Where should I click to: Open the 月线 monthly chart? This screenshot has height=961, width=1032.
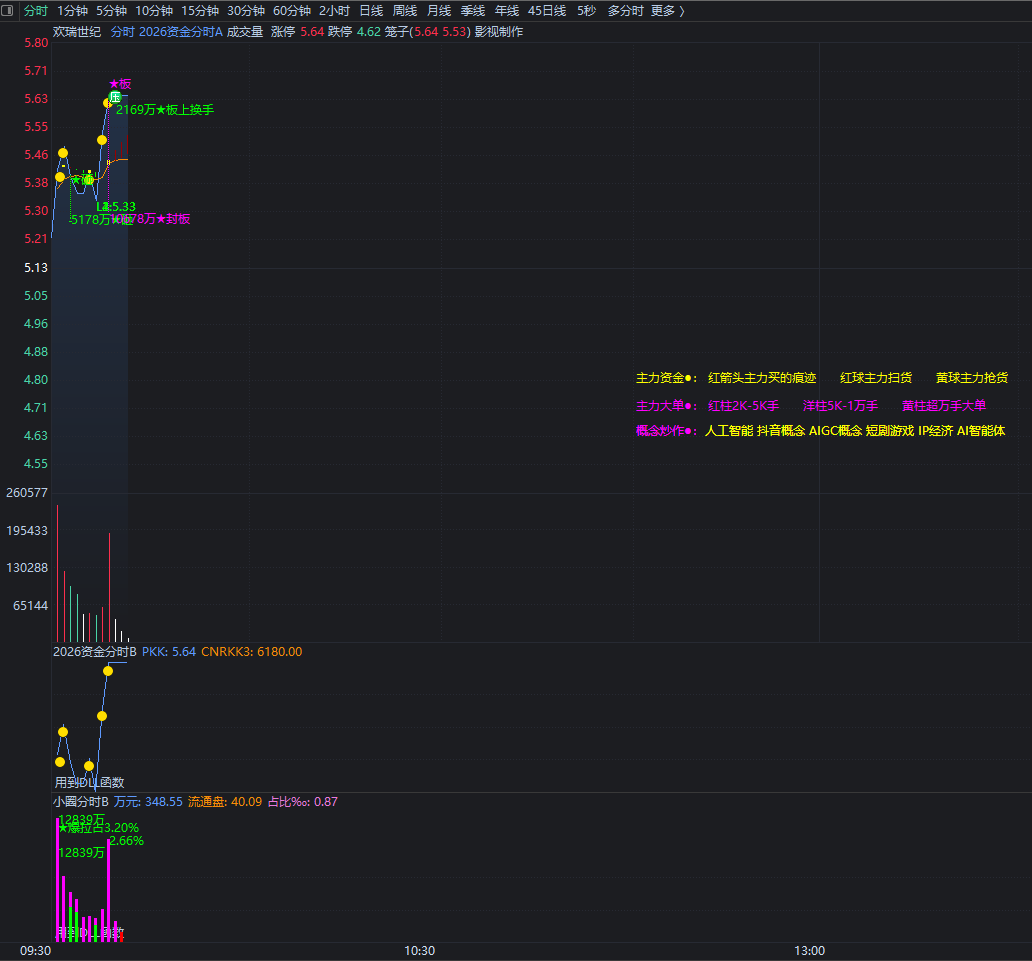(x=439, y=11)
